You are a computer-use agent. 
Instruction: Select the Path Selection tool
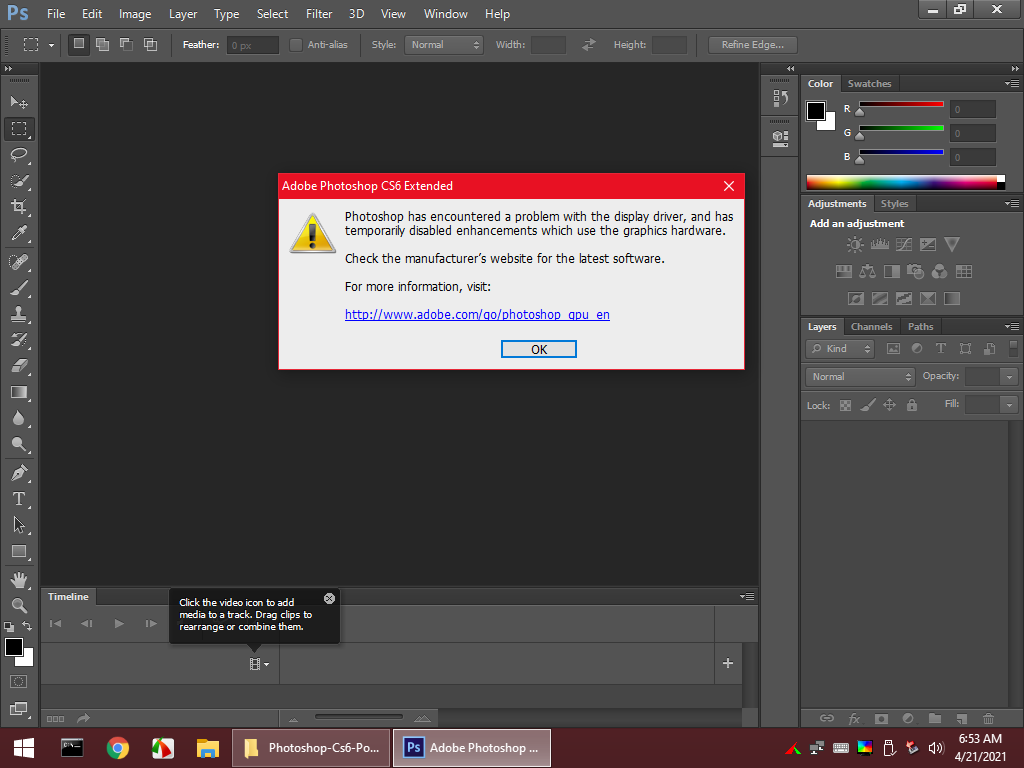coord(19,525)
